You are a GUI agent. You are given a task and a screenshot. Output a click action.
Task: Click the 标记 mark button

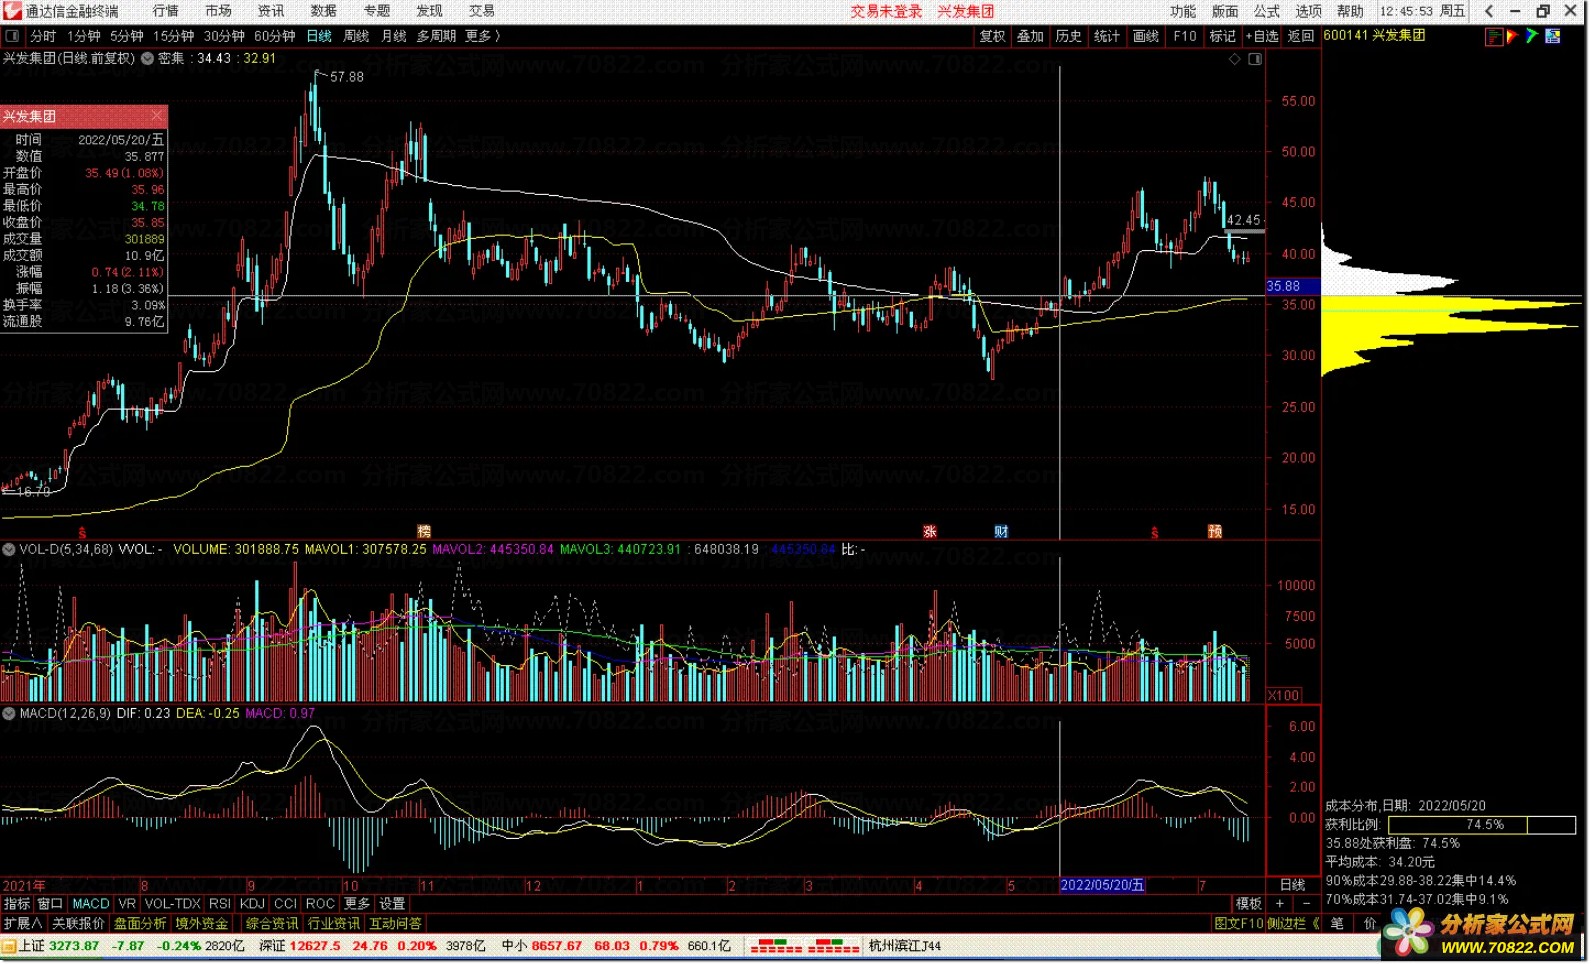coord(1223,36)
